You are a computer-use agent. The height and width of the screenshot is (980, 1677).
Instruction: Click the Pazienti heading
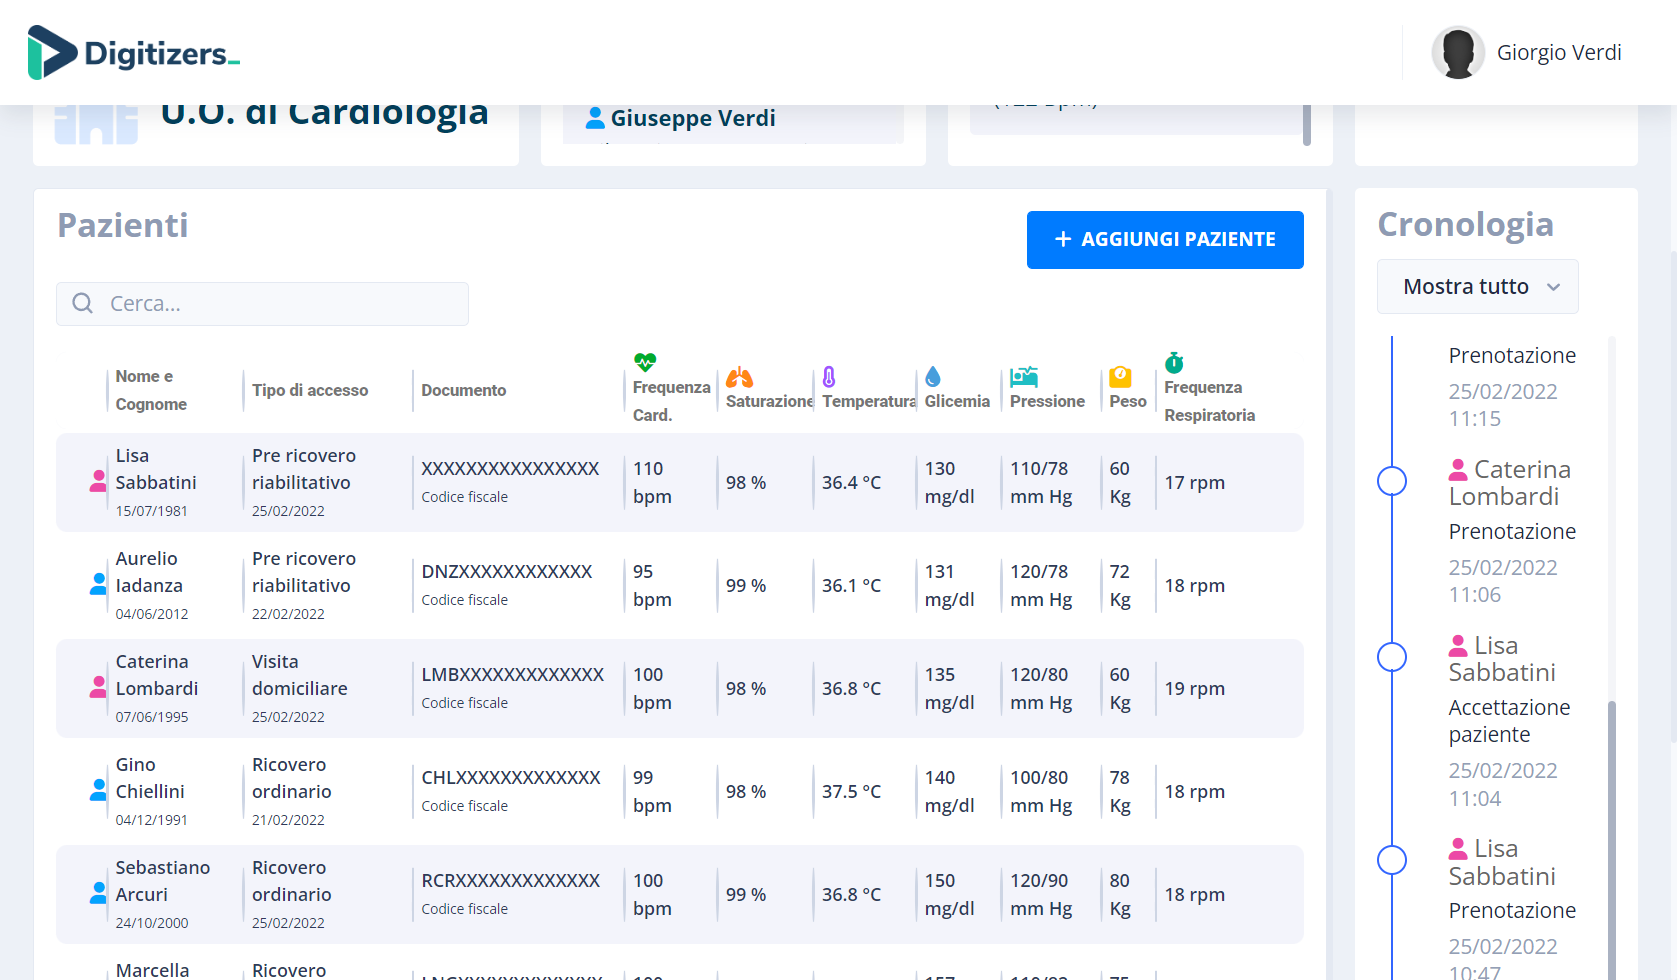click(123, 226)
